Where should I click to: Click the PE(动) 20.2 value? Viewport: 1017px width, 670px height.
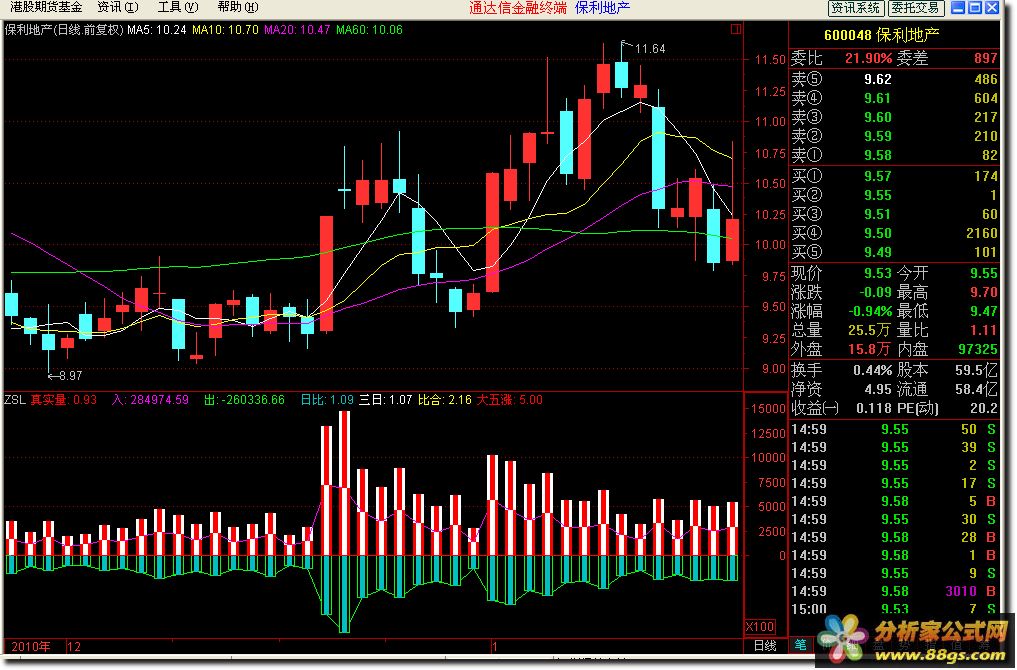click(984, 409)
